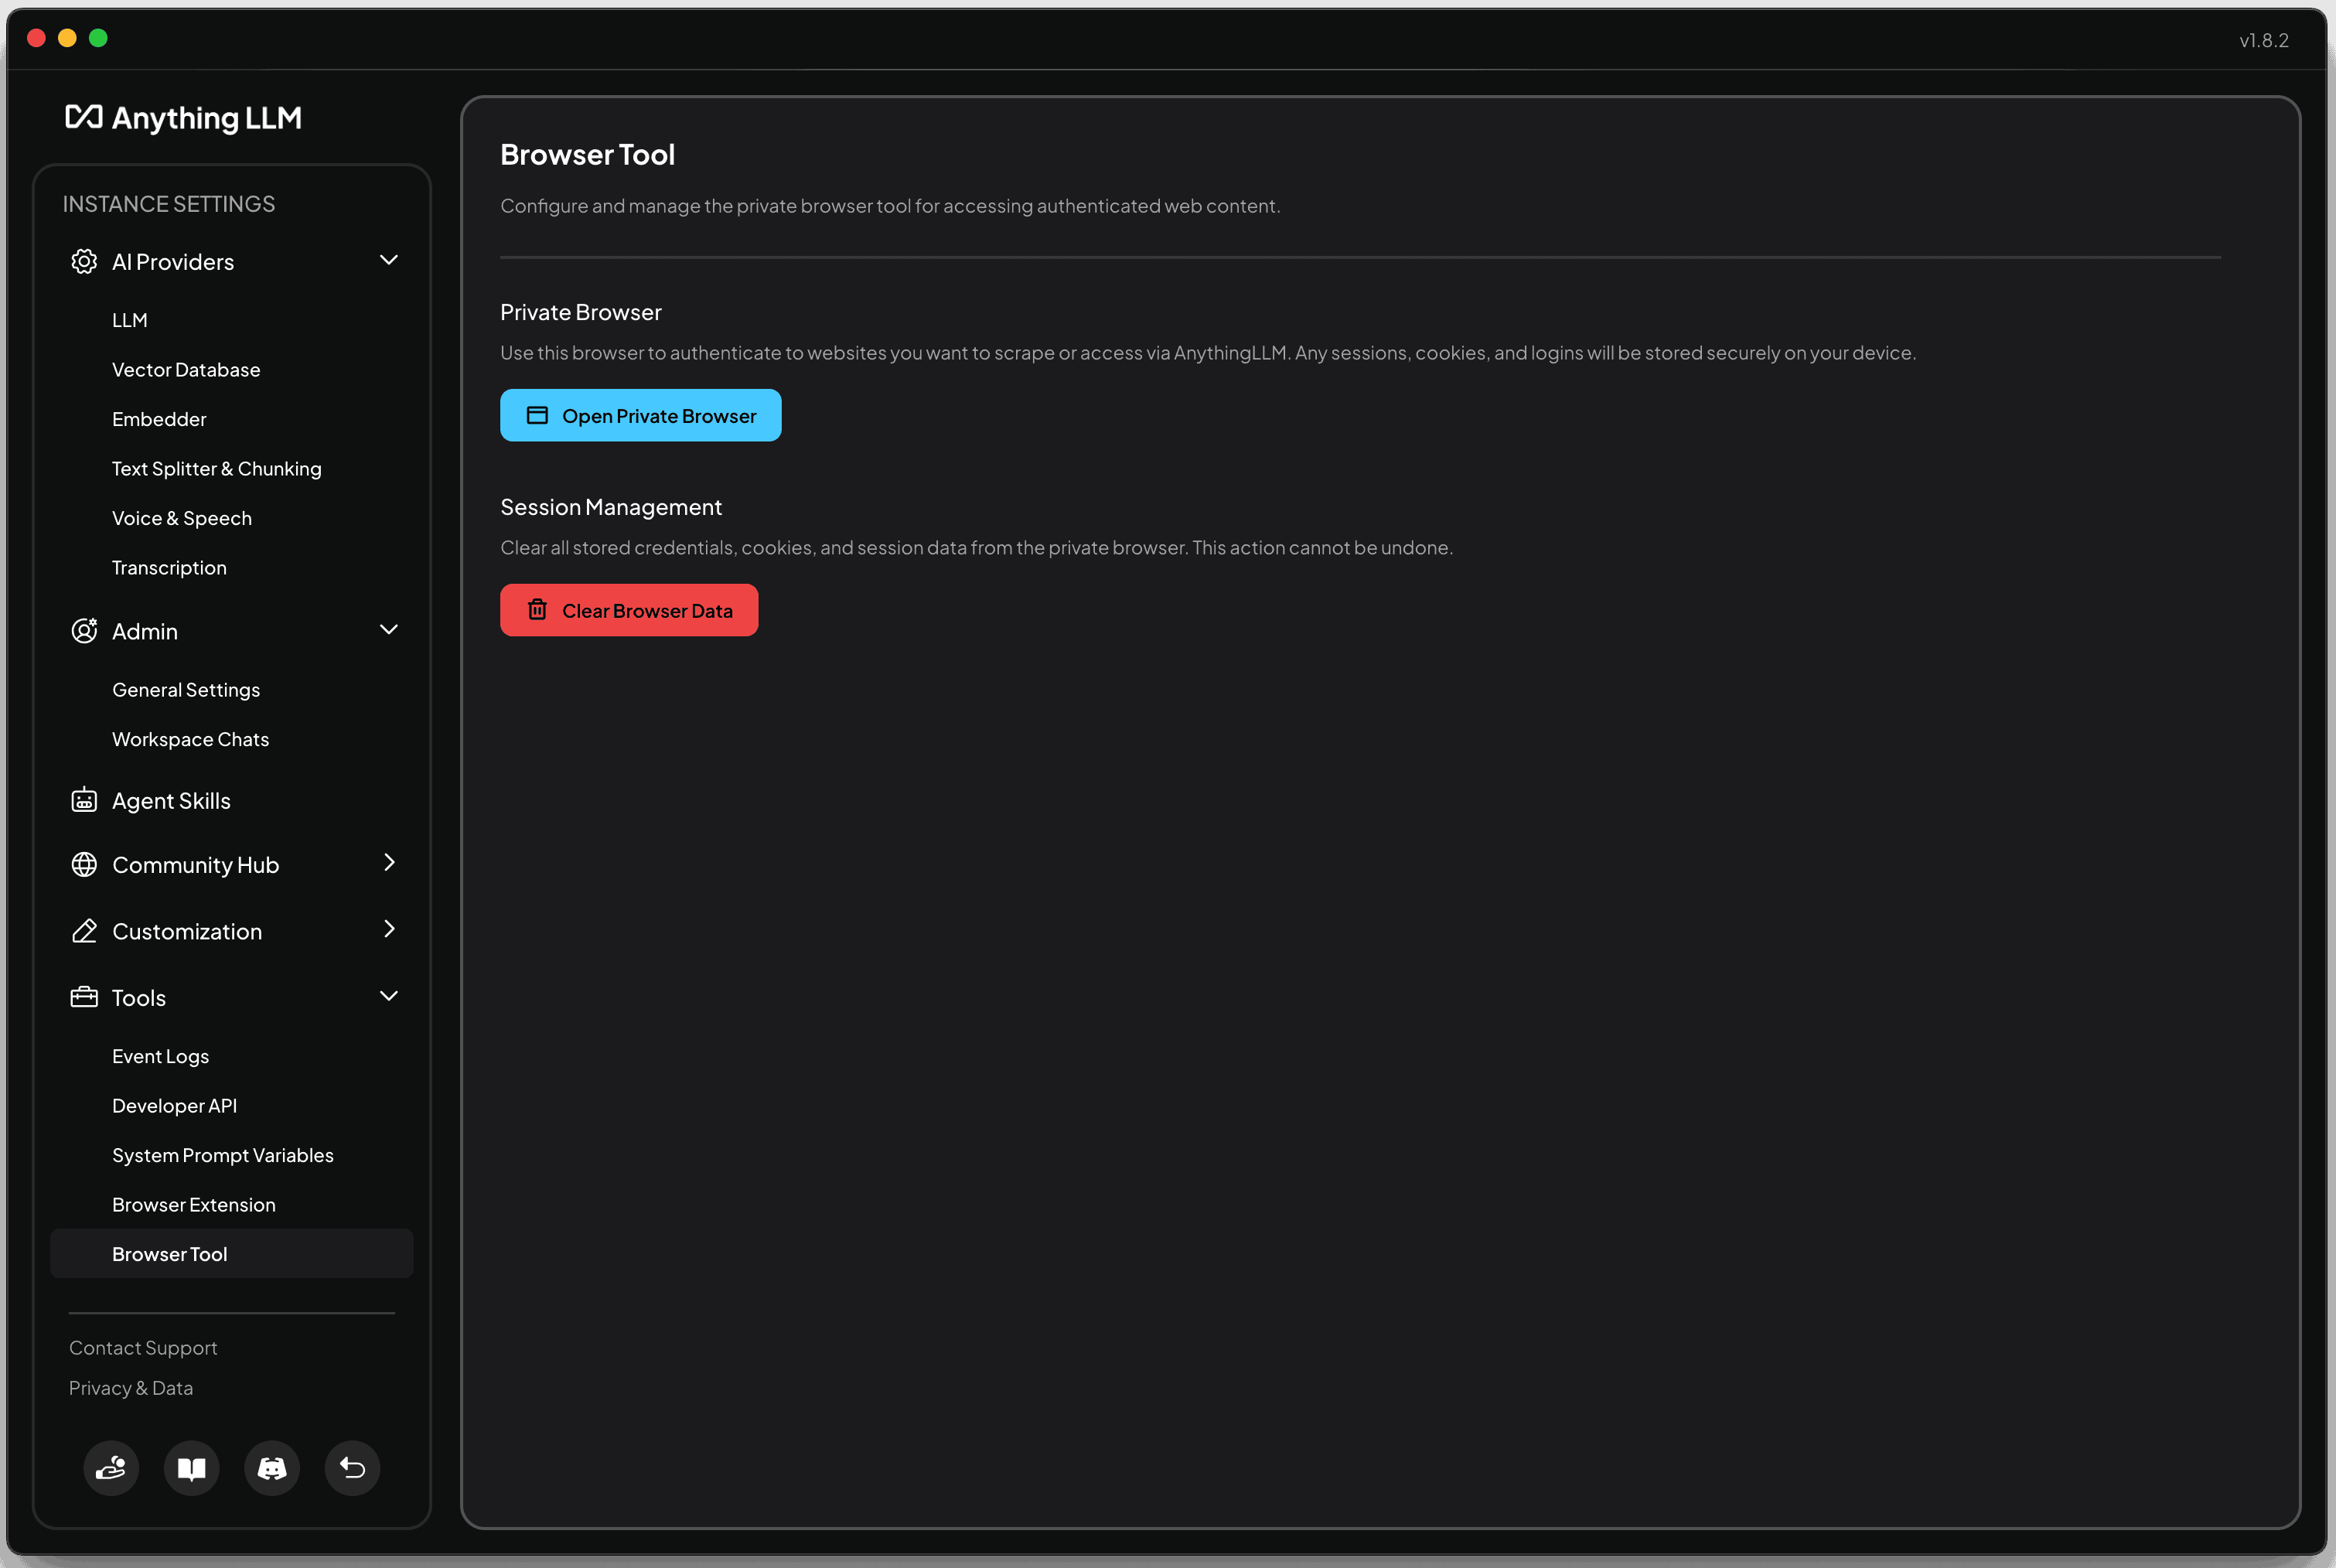Image resolution: width=2336 pixels, height=1568 pixels.
Task: Click the AI Providers gear icon
Action: [84, 262]
